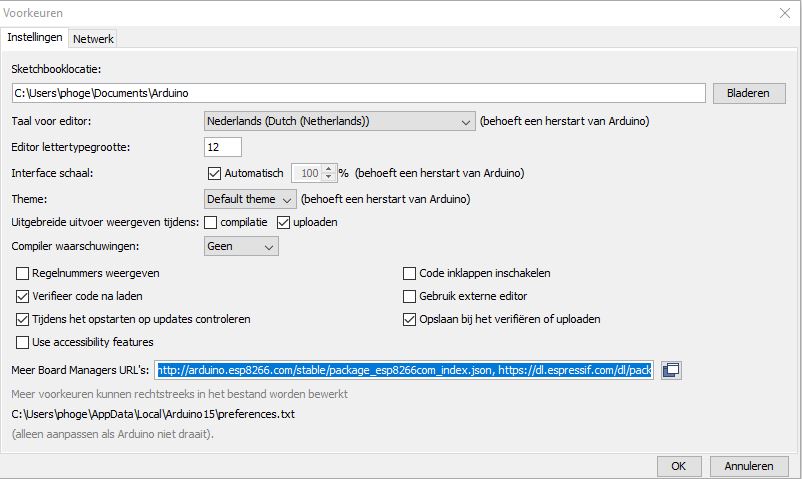Viewport: 802px width, 479px height.
Task: Enable Gebruik externe editor option
Action: 409,296
